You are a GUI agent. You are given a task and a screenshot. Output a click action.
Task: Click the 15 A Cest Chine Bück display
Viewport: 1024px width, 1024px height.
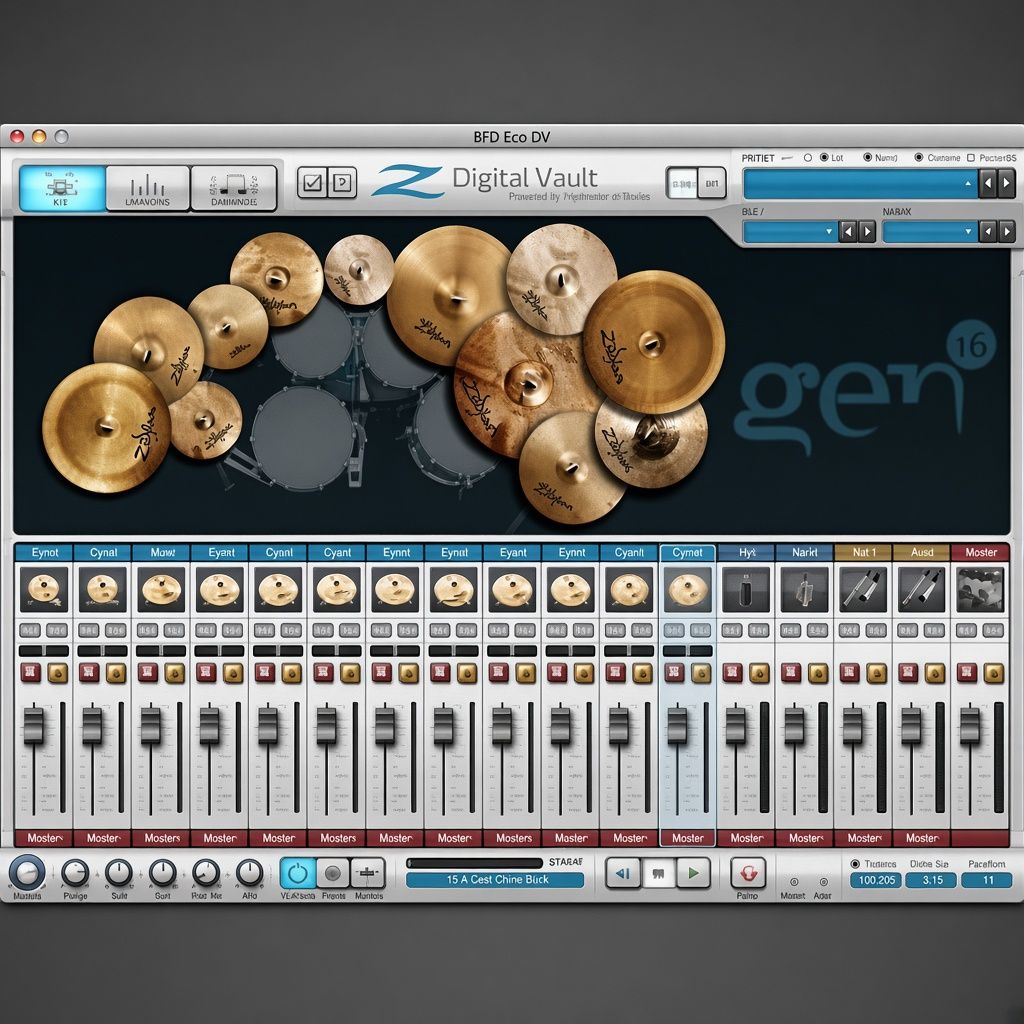[494, 880]
